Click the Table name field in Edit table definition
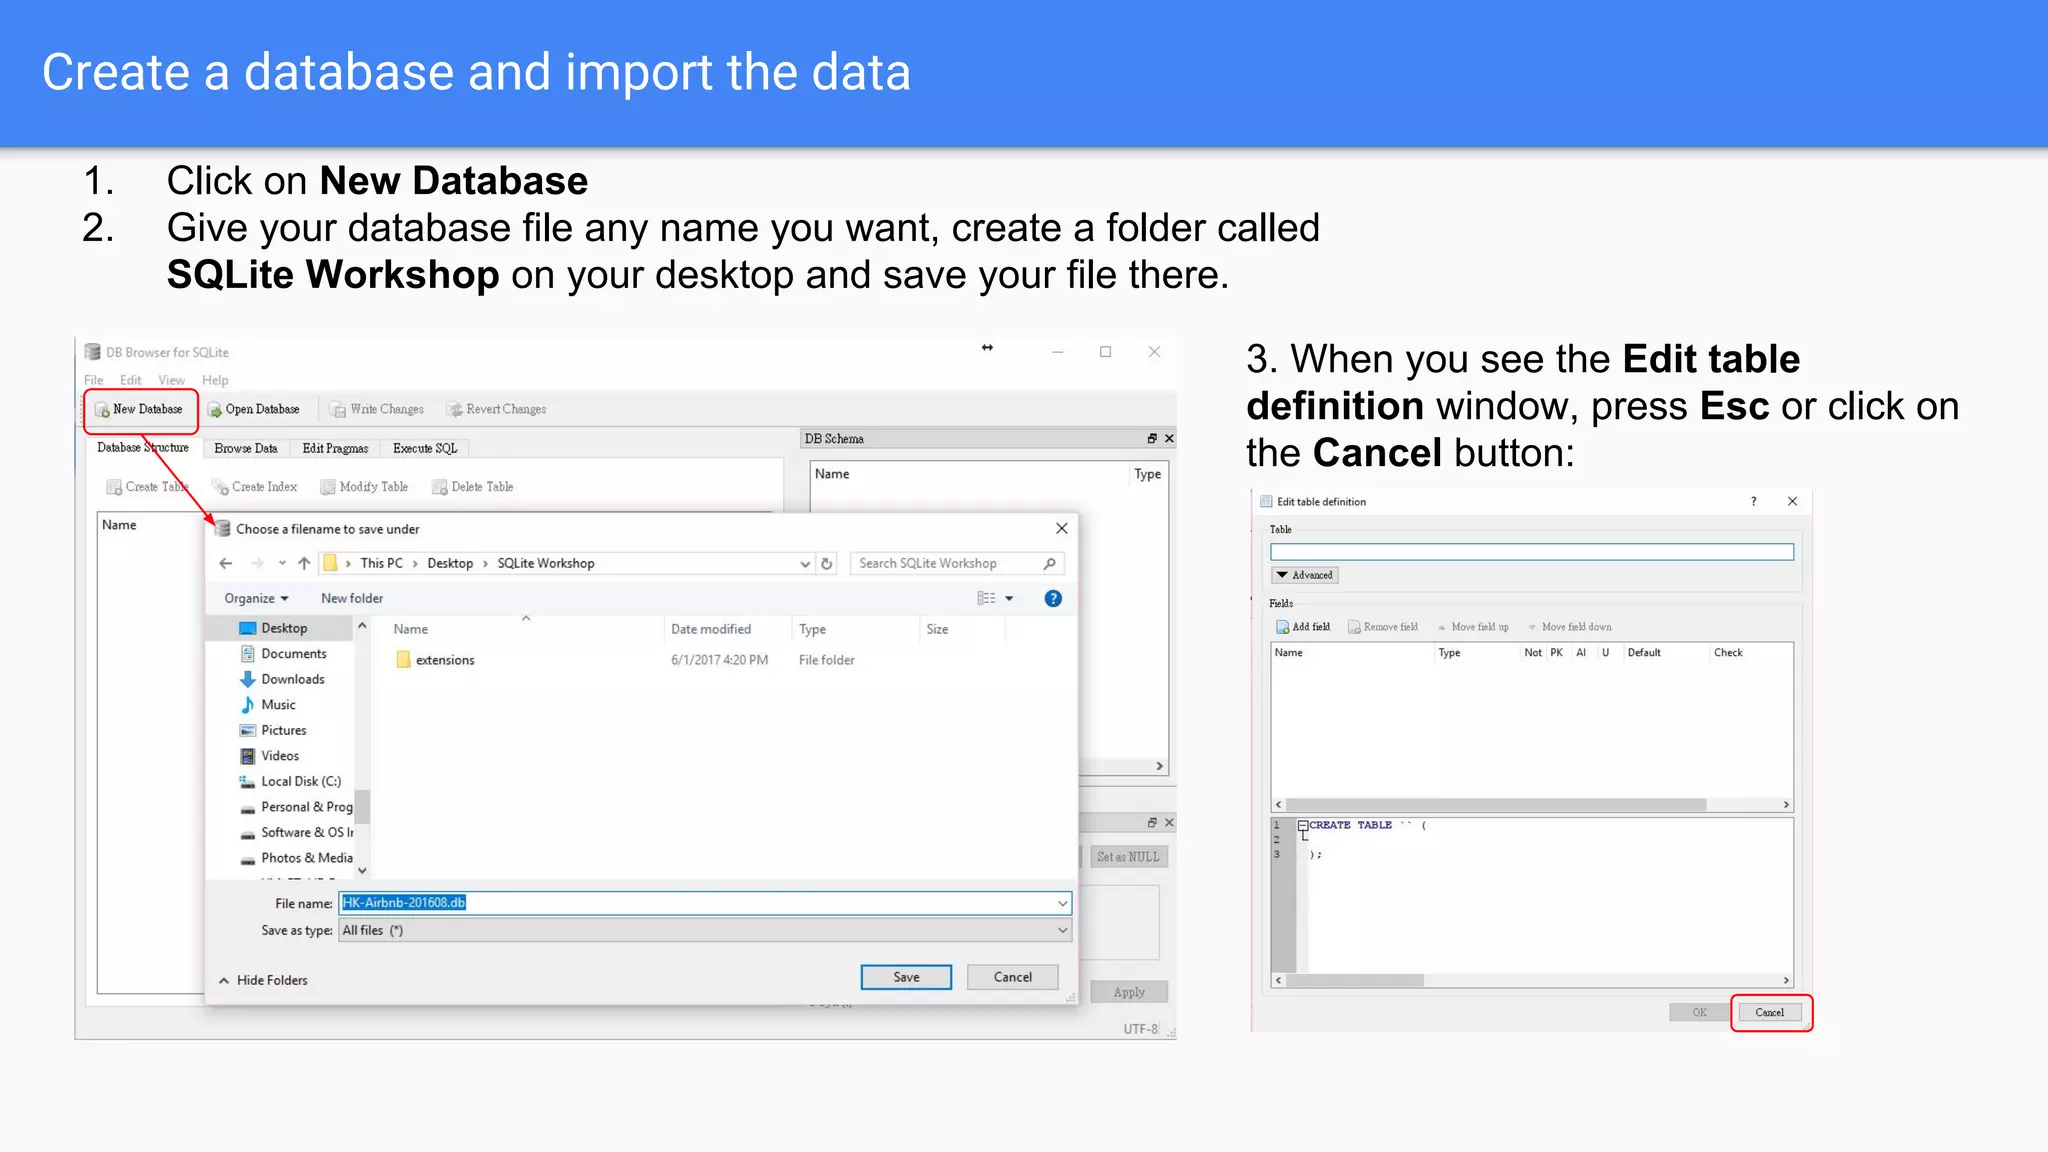 (x=1532, y=552)
